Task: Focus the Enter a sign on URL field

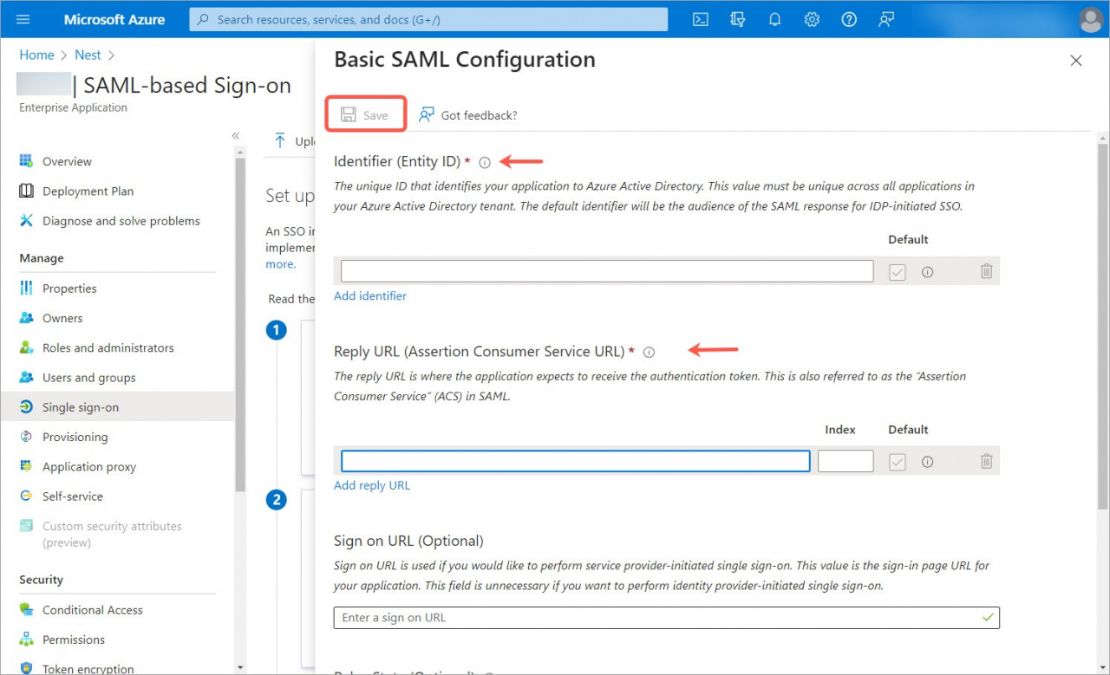Action: pos(666,617)
